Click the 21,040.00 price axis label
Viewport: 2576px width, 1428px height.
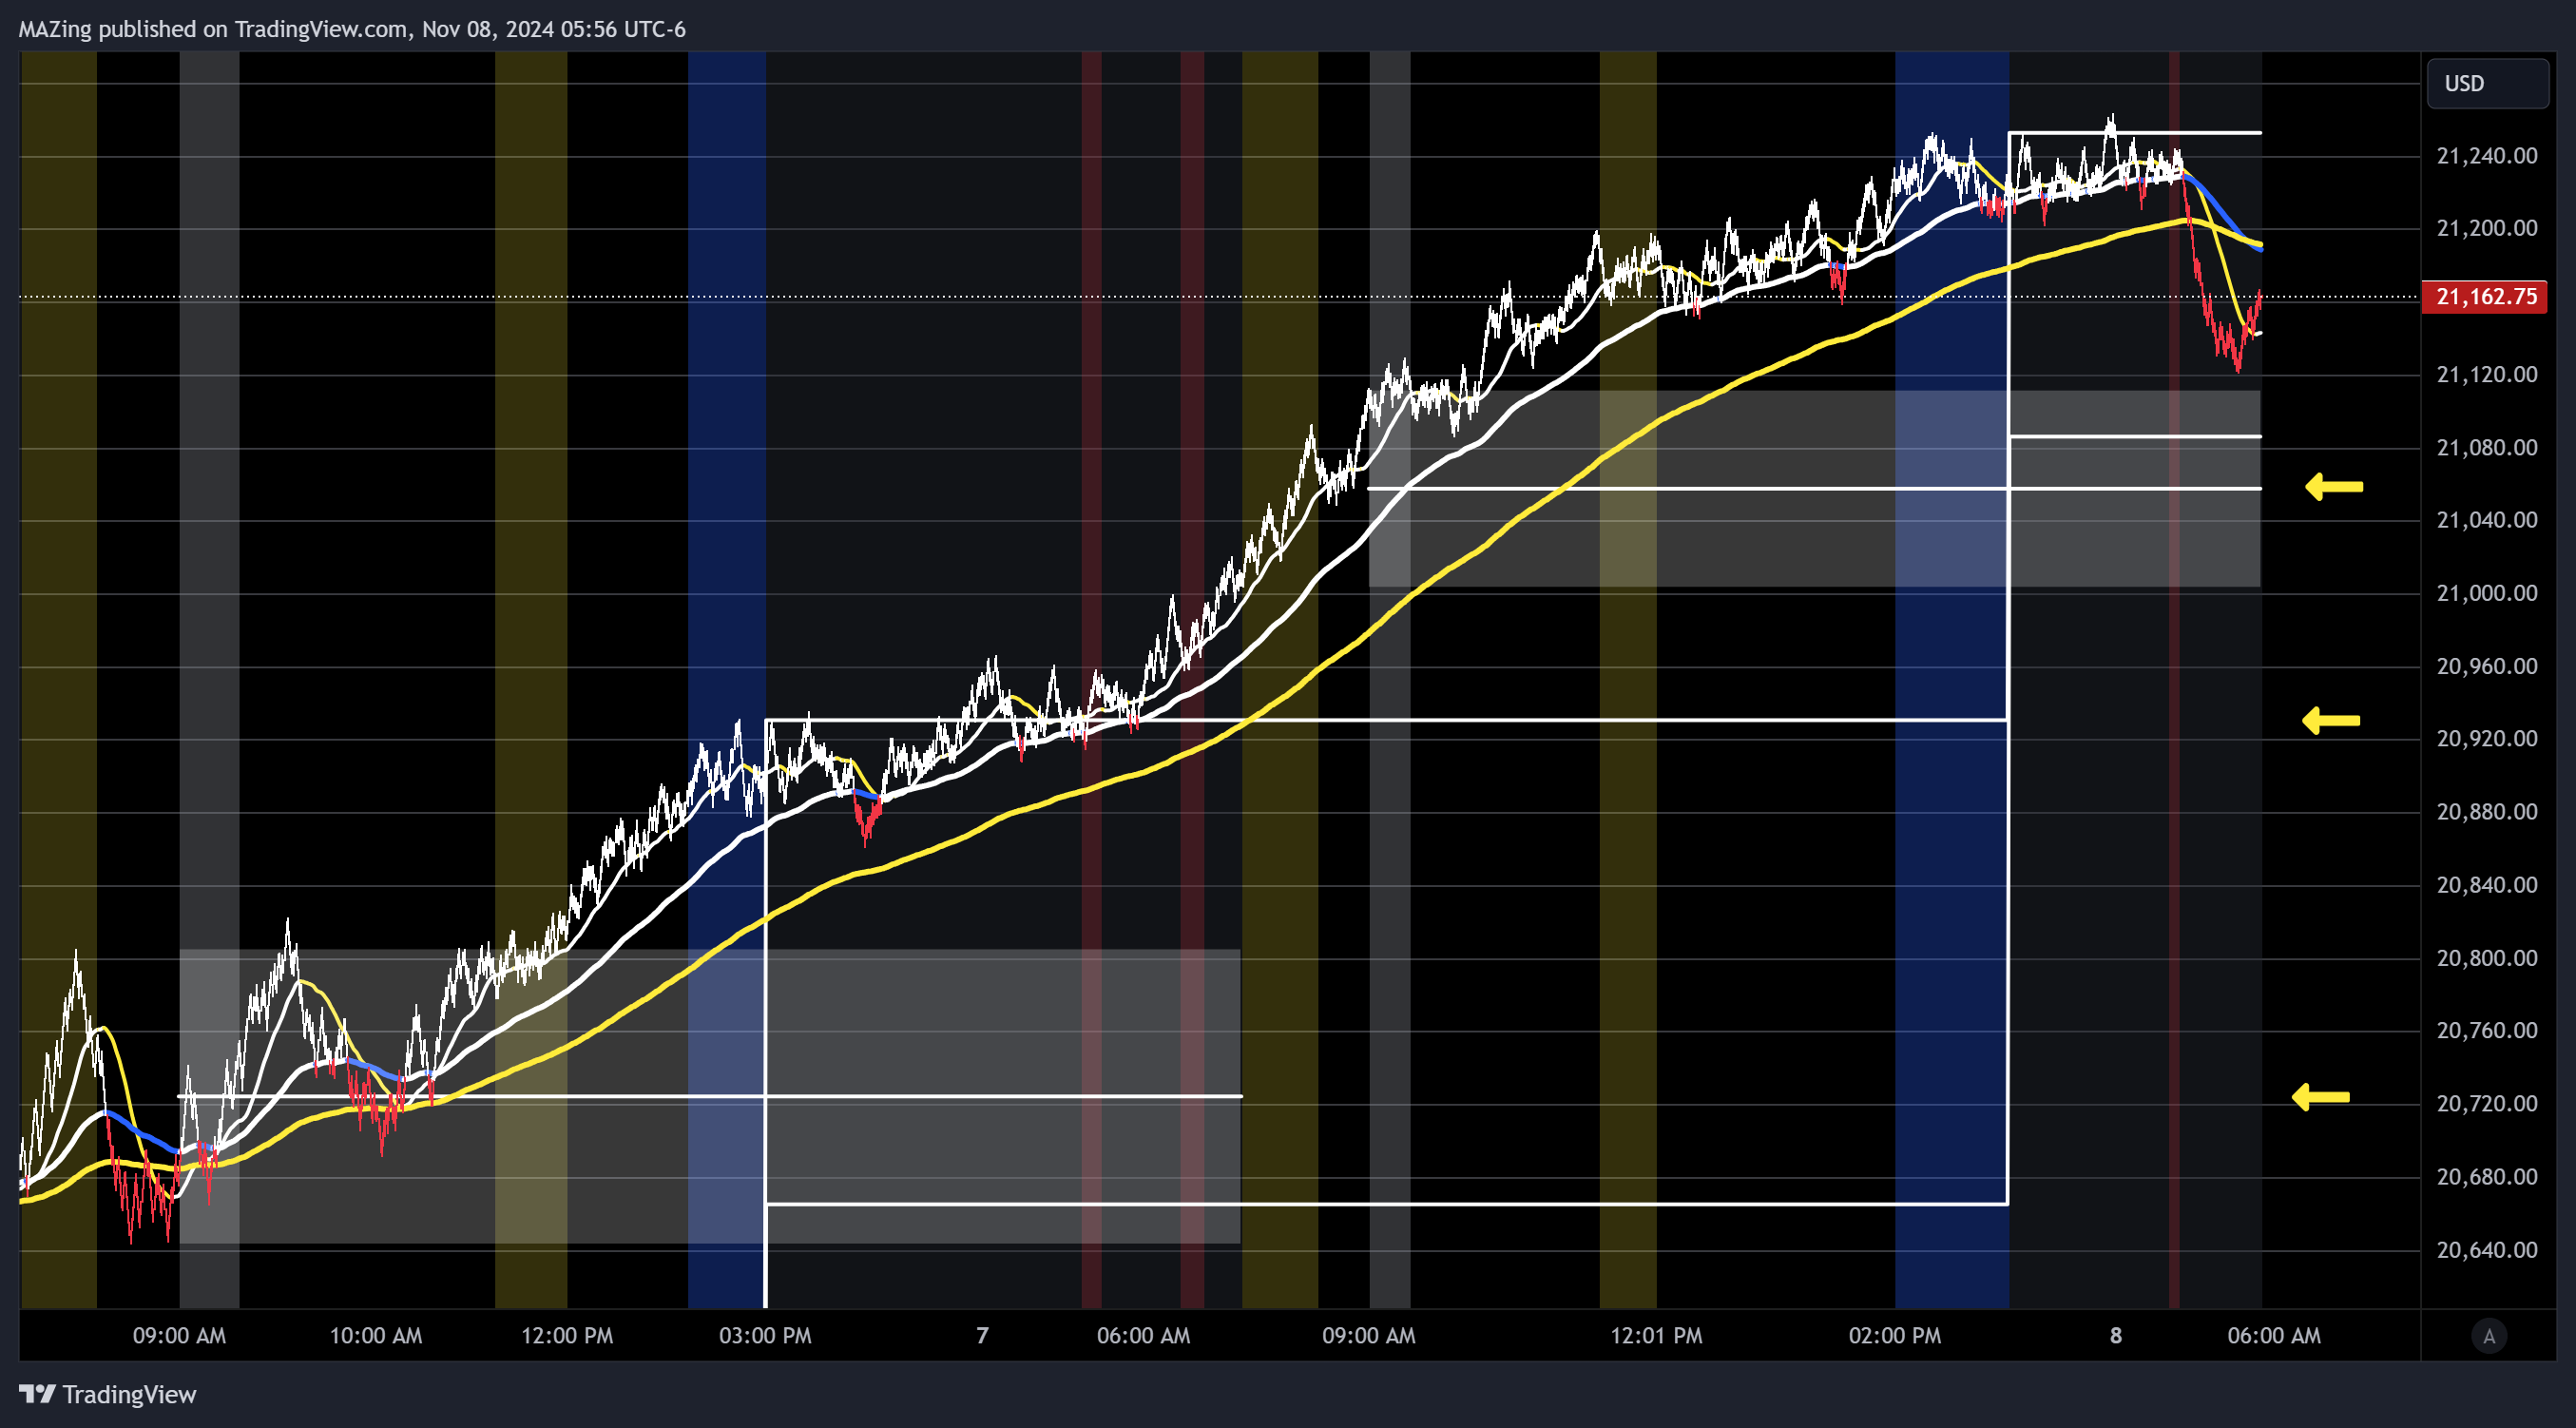pyautogui.click(x=2486, y=520)
